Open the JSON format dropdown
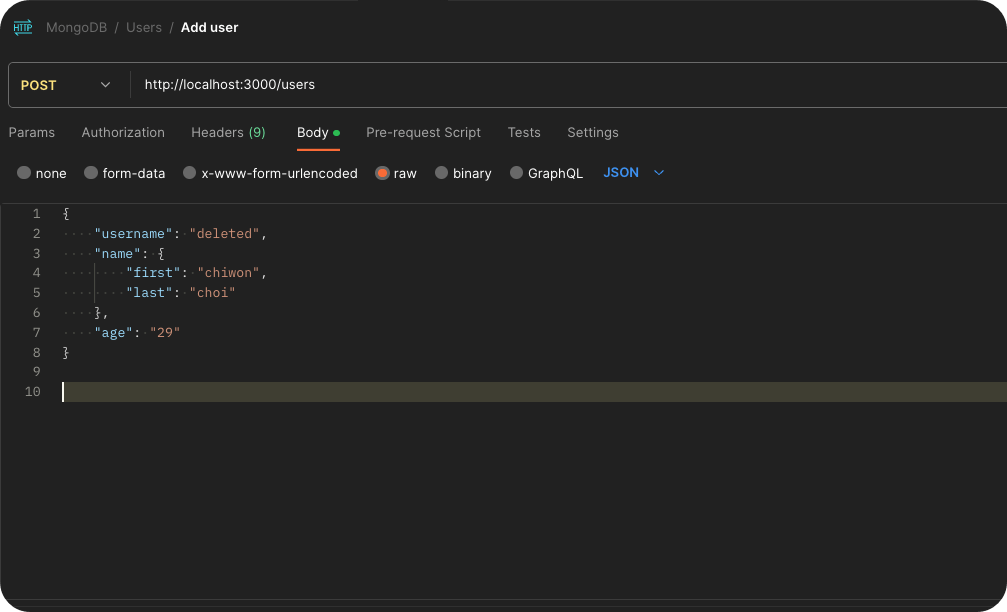This screenshot has height=612, width=1007. [x=633, y=173]
